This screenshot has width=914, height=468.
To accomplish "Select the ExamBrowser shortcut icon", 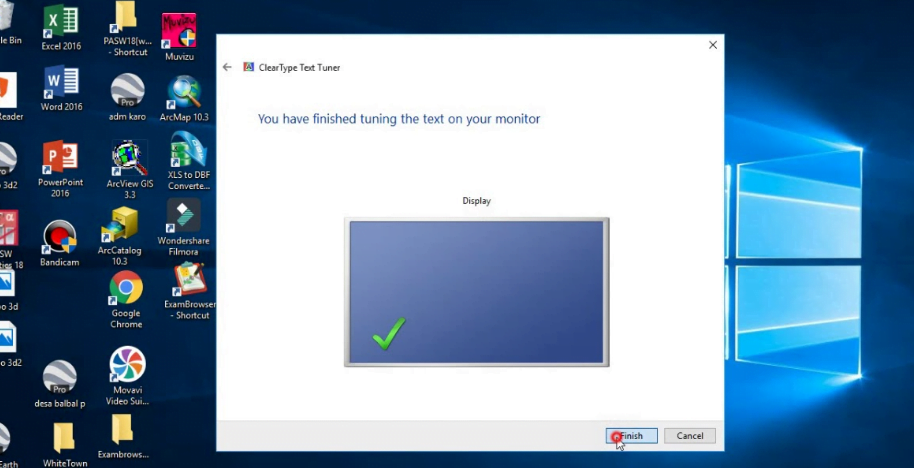I will 190,291.
